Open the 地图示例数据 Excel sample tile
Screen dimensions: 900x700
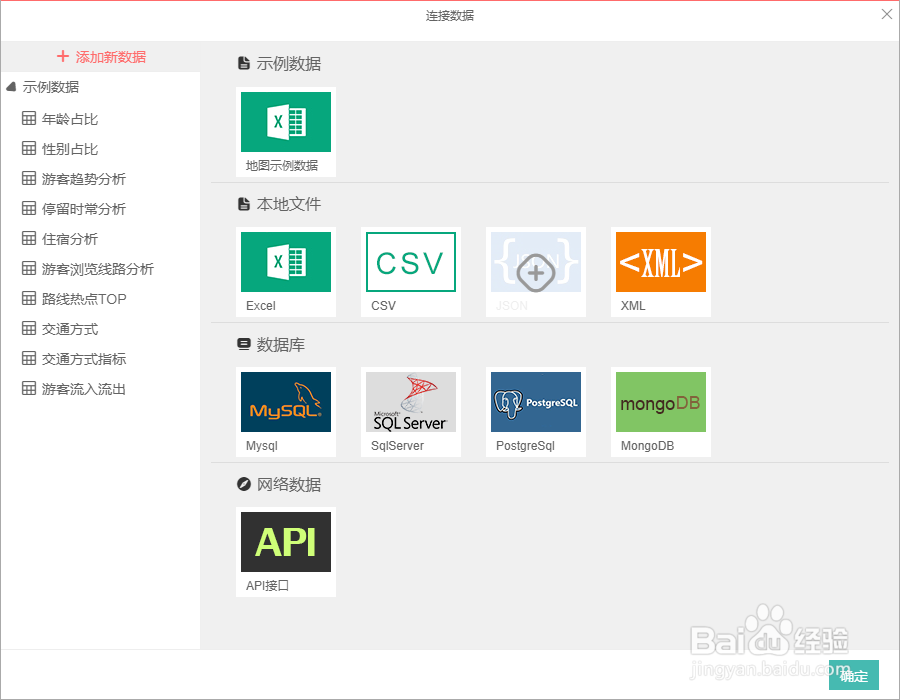(x=286, y=132)
